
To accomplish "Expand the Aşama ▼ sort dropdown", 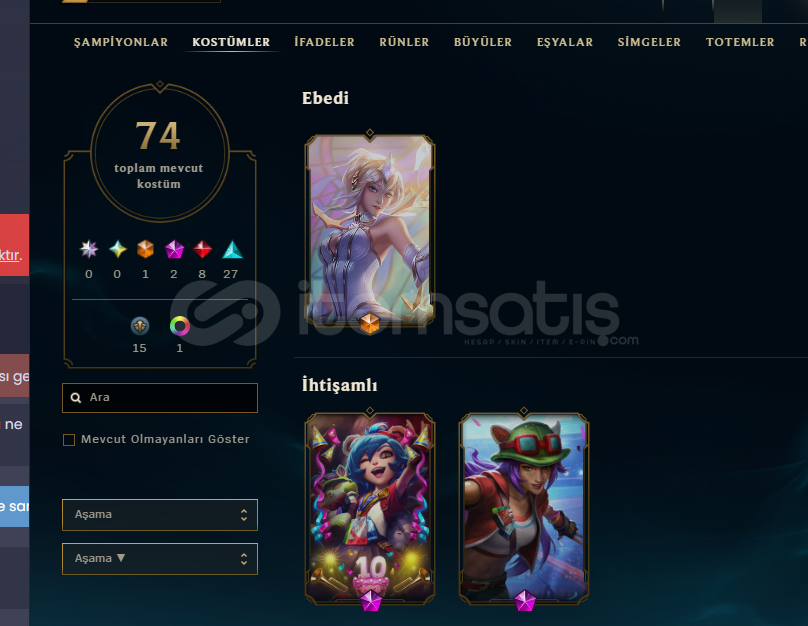I will tap(160, 559).
